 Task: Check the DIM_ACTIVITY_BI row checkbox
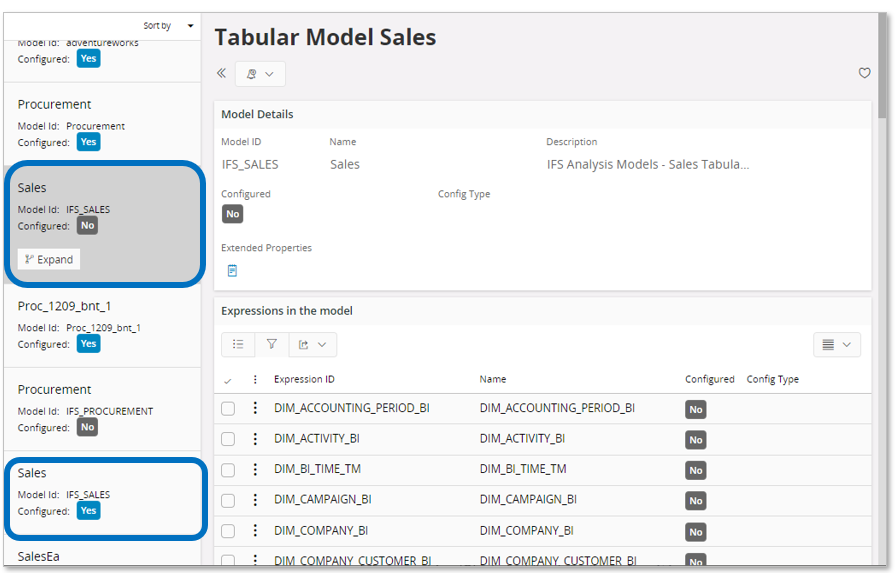click(x=228, y=439)
